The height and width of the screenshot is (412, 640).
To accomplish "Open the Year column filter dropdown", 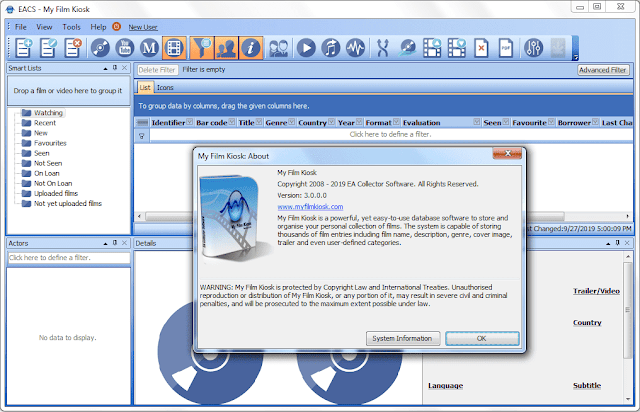I will click(359, 122).
